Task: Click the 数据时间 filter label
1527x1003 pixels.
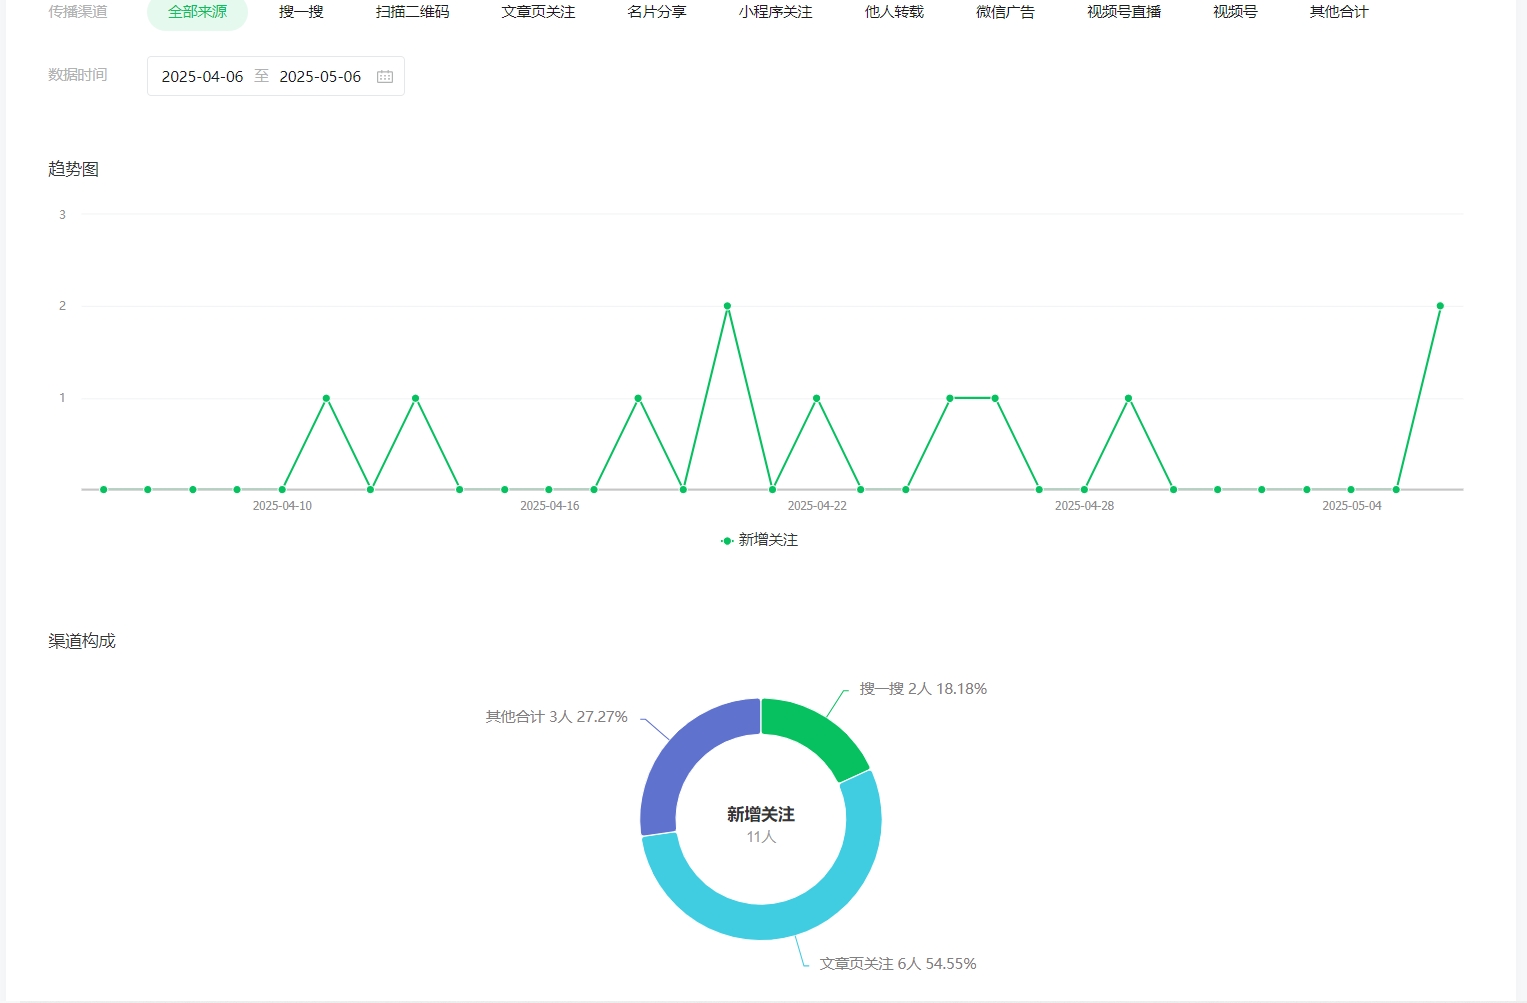Action: coord(78,75)
